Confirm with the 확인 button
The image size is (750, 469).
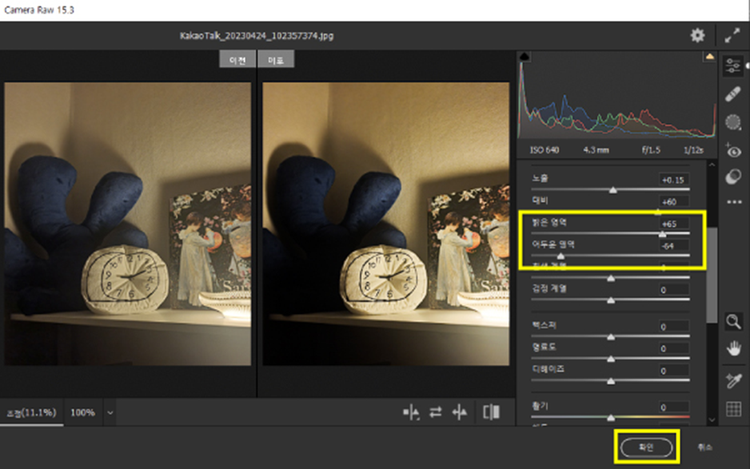pos(646,447)
